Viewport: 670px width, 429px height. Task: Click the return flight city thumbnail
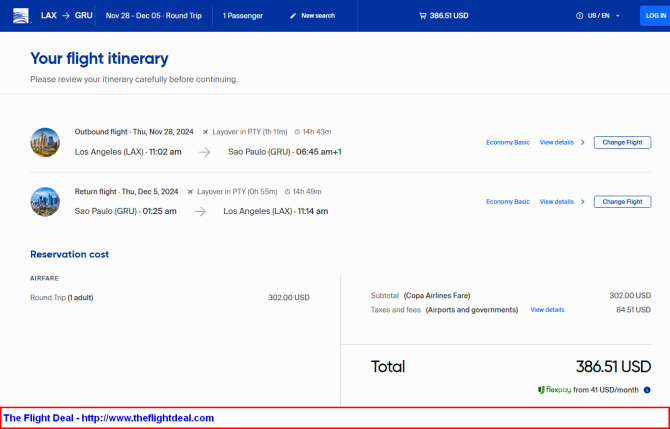[45, 202]
